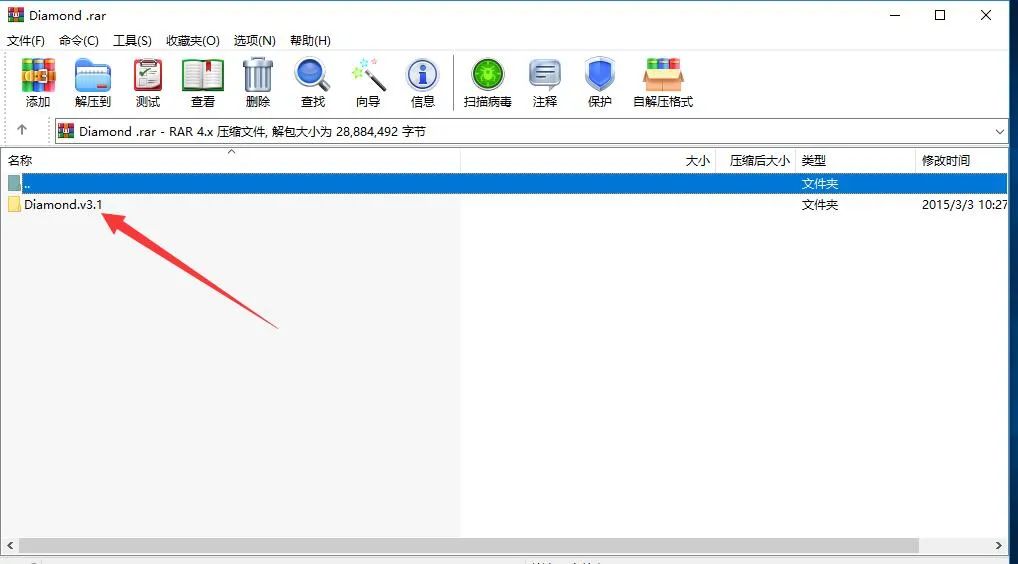
Task: Sort by Name (名称) column header
Action: [x=230, y=160]
